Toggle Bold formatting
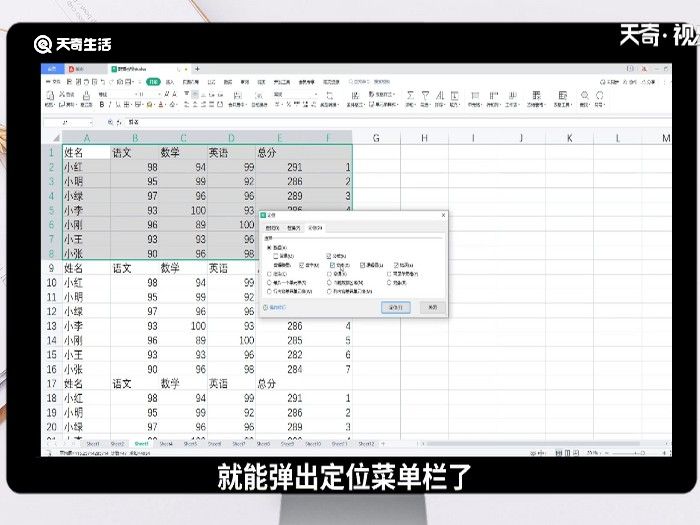 pos(102,104)
